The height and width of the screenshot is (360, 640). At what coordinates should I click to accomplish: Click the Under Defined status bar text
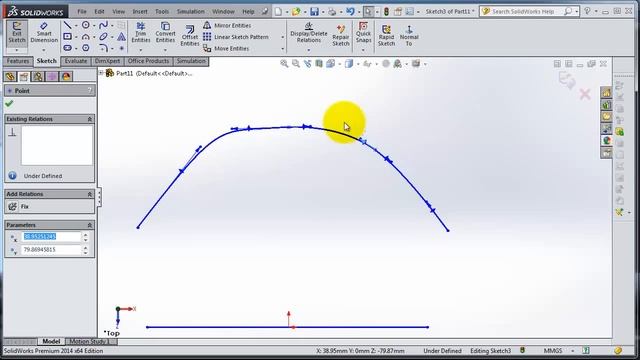(442, 351)
